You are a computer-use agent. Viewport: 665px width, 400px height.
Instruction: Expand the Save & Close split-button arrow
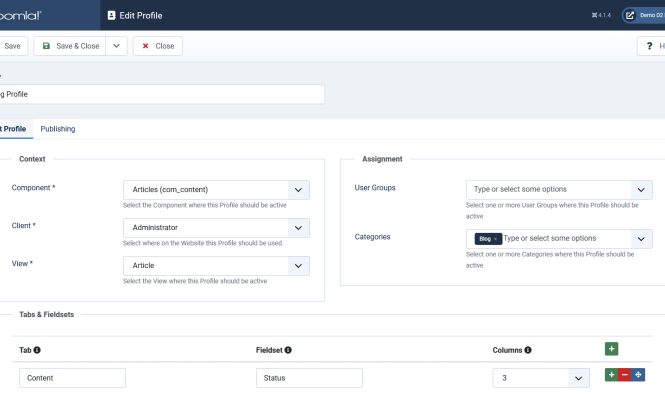point(116,46)
